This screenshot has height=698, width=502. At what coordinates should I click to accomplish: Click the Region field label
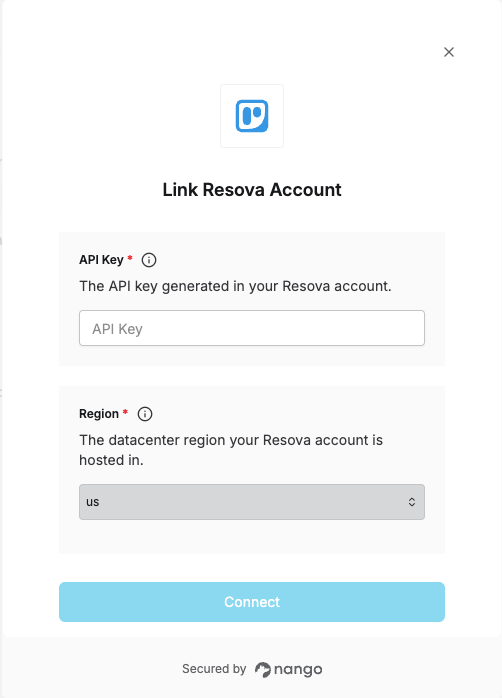[99, 414]
